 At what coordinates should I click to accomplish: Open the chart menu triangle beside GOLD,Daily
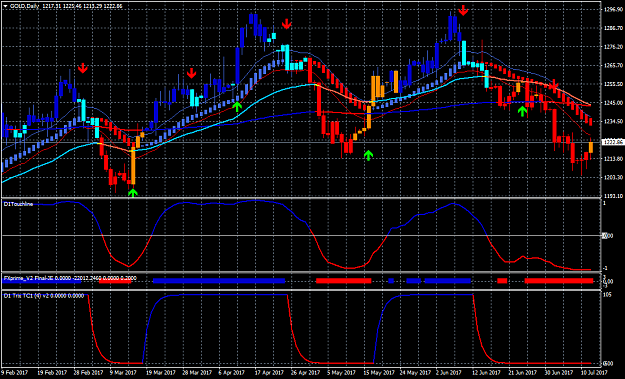[5, 6]
